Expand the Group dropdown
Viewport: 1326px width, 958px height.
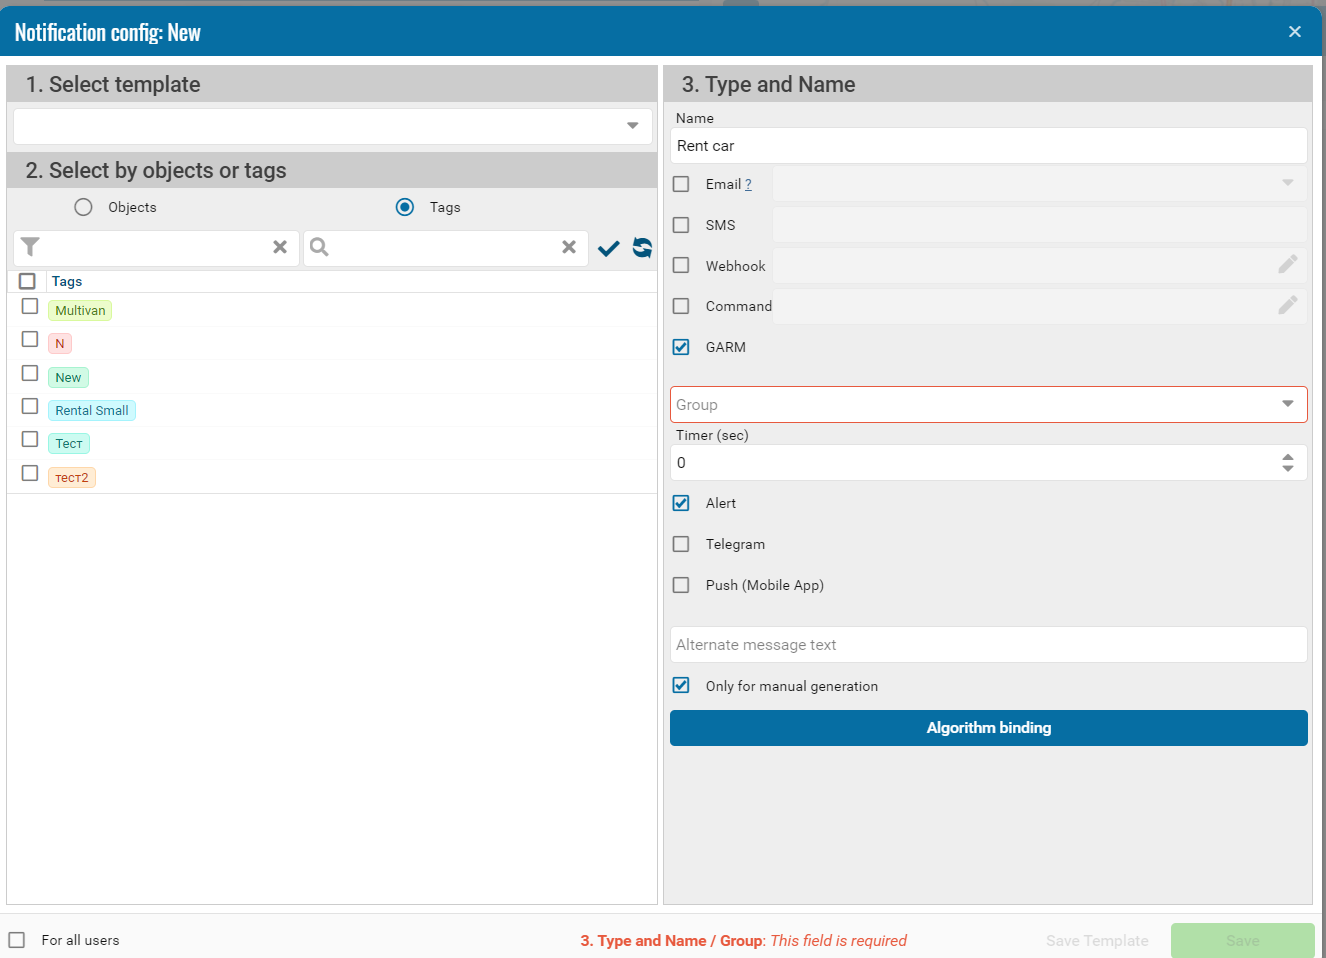click(x=1287, y=404)
